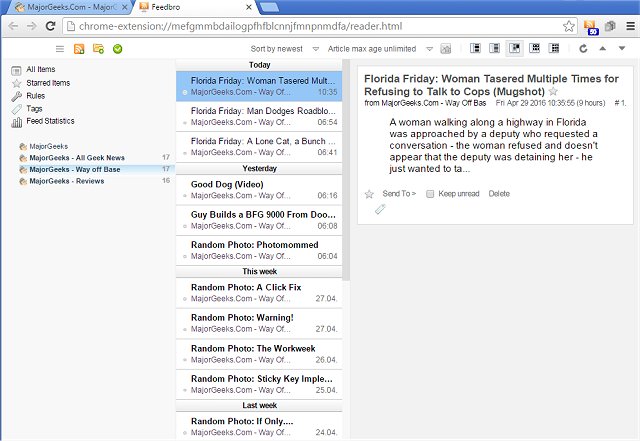Toggle read dot on Florida Friday Woman Tasered item
The height and width of the screenshot is (441, 640).
pyautogui.click(x=185, y=93)
